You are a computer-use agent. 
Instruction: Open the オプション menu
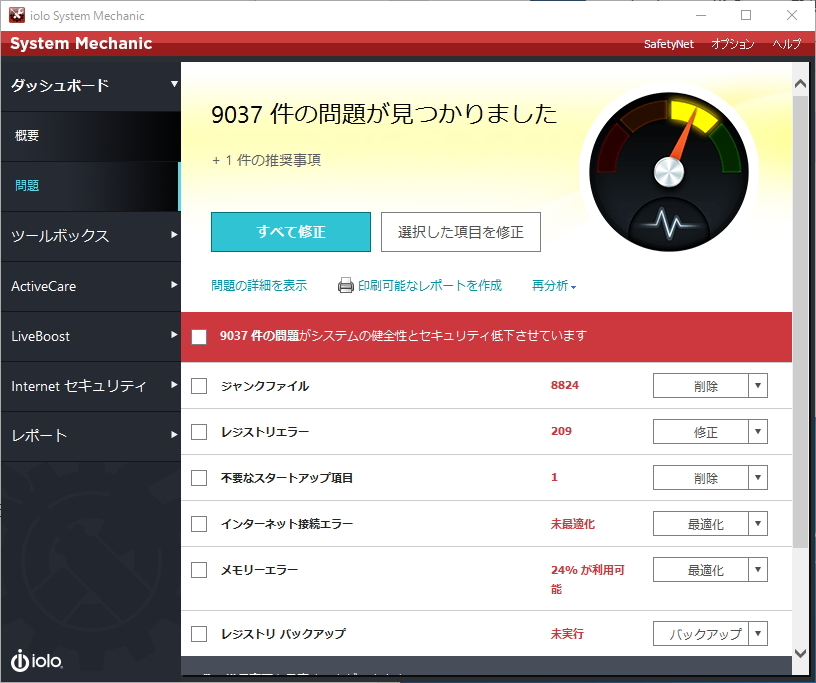click(x=733, y=44)
